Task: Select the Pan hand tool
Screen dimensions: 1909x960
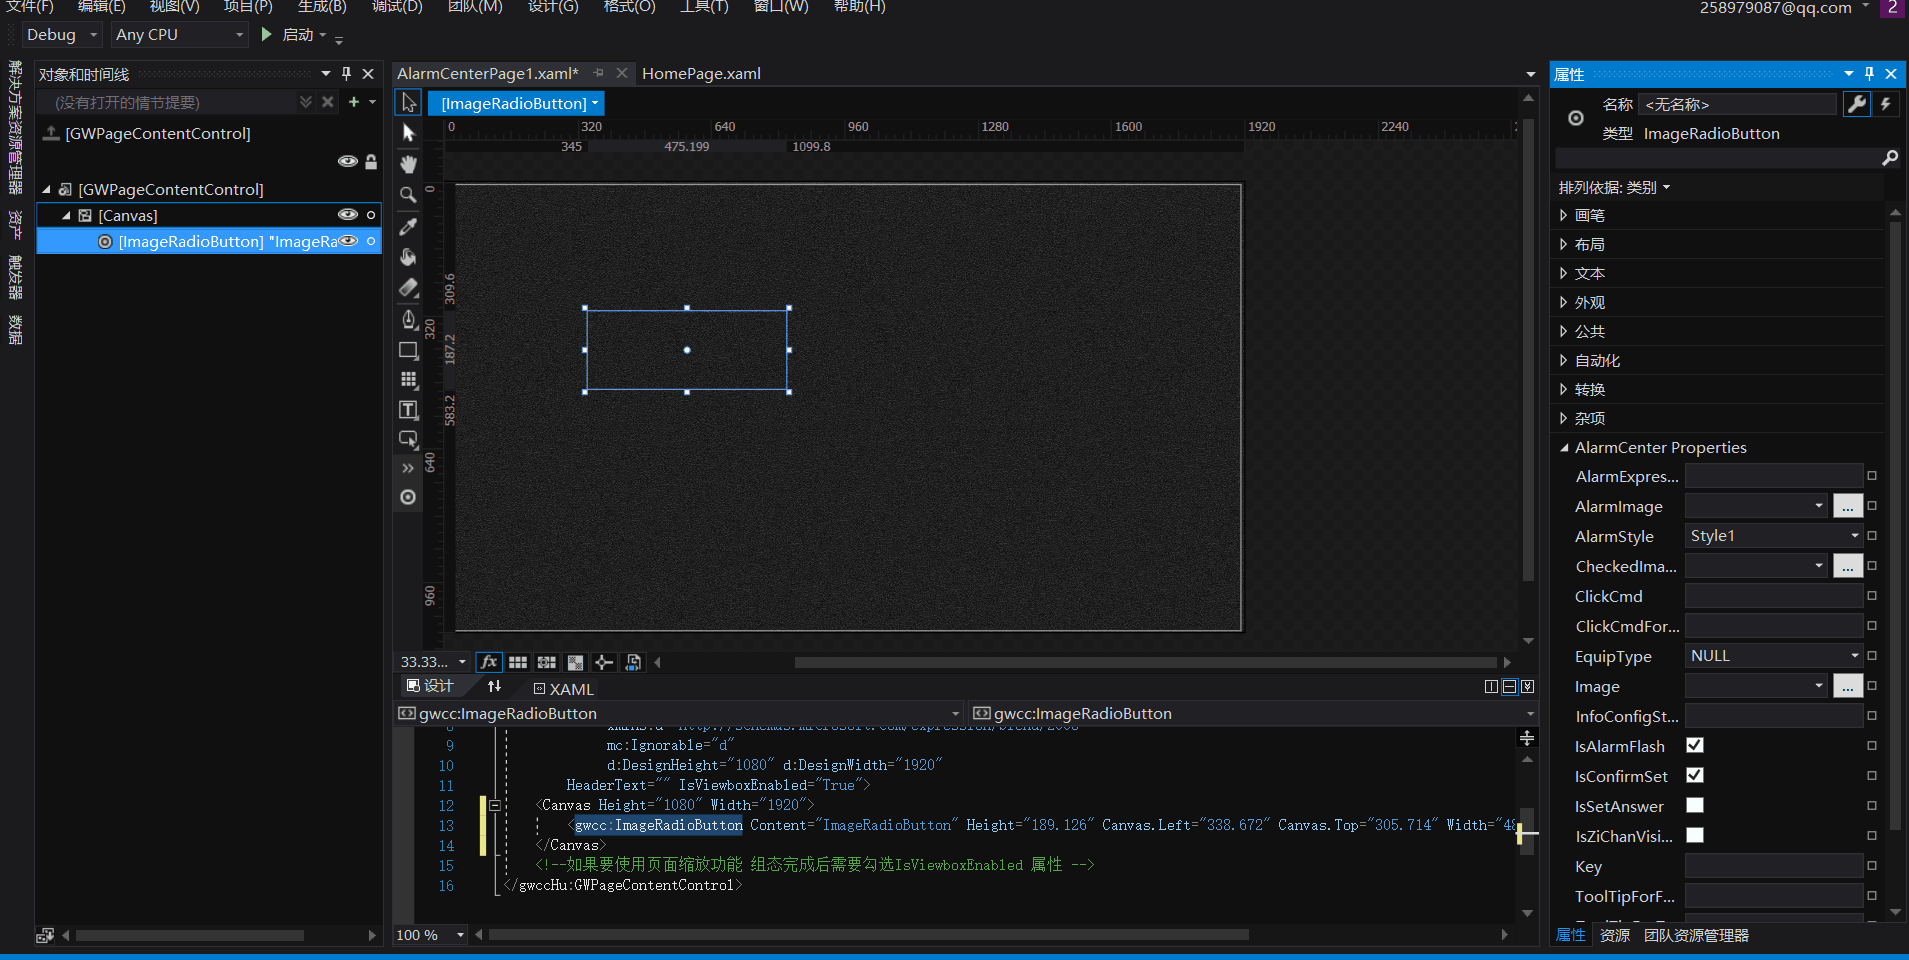Action: pyautogui.click(x=408, y=164)
